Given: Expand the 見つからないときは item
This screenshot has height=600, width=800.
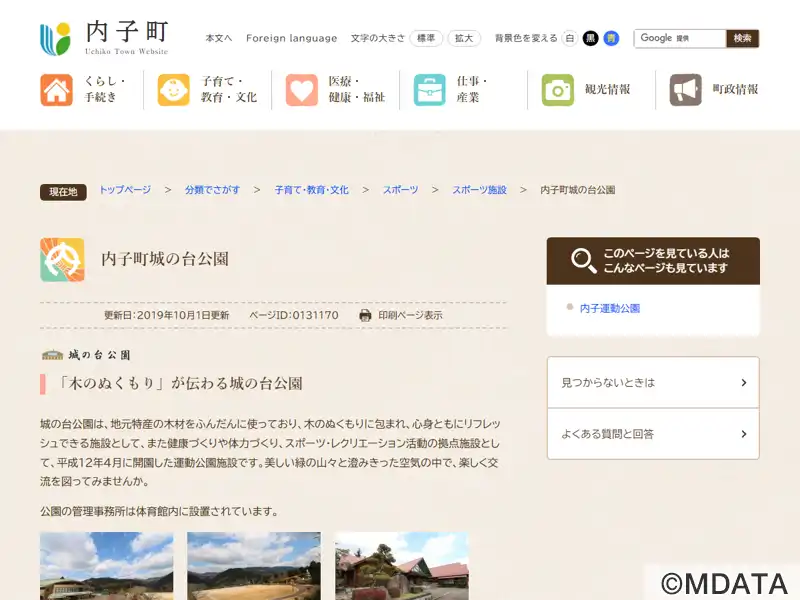Looking at the screenshot, I should [x=653, y=382].
